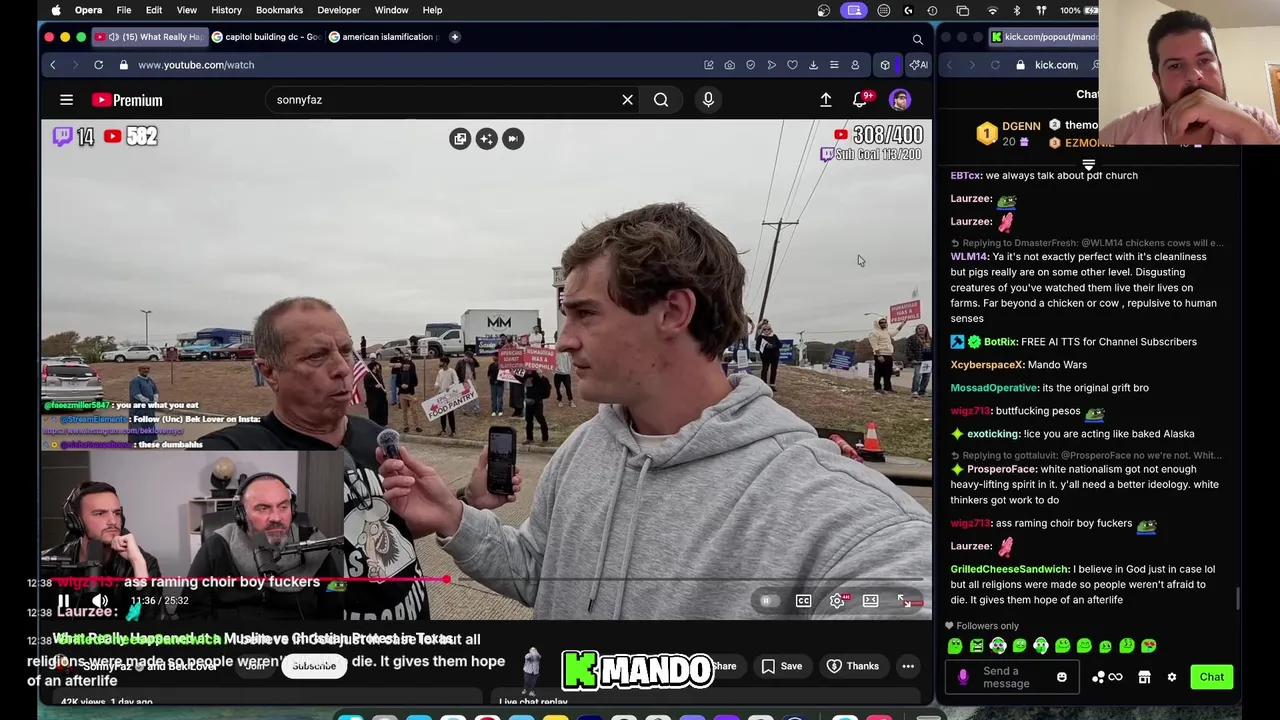Start voice search with microphone icon
This screenshot has width=1280, height=720.
click(708, 100)
